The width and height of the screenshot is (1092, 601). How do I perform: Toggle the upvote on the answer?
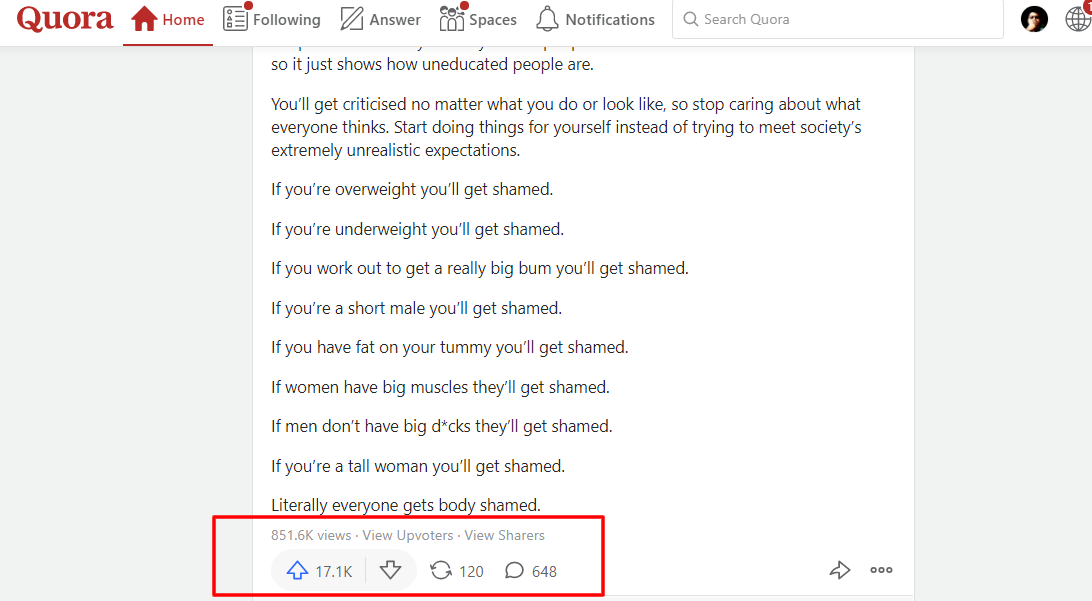tap(296, 570)
